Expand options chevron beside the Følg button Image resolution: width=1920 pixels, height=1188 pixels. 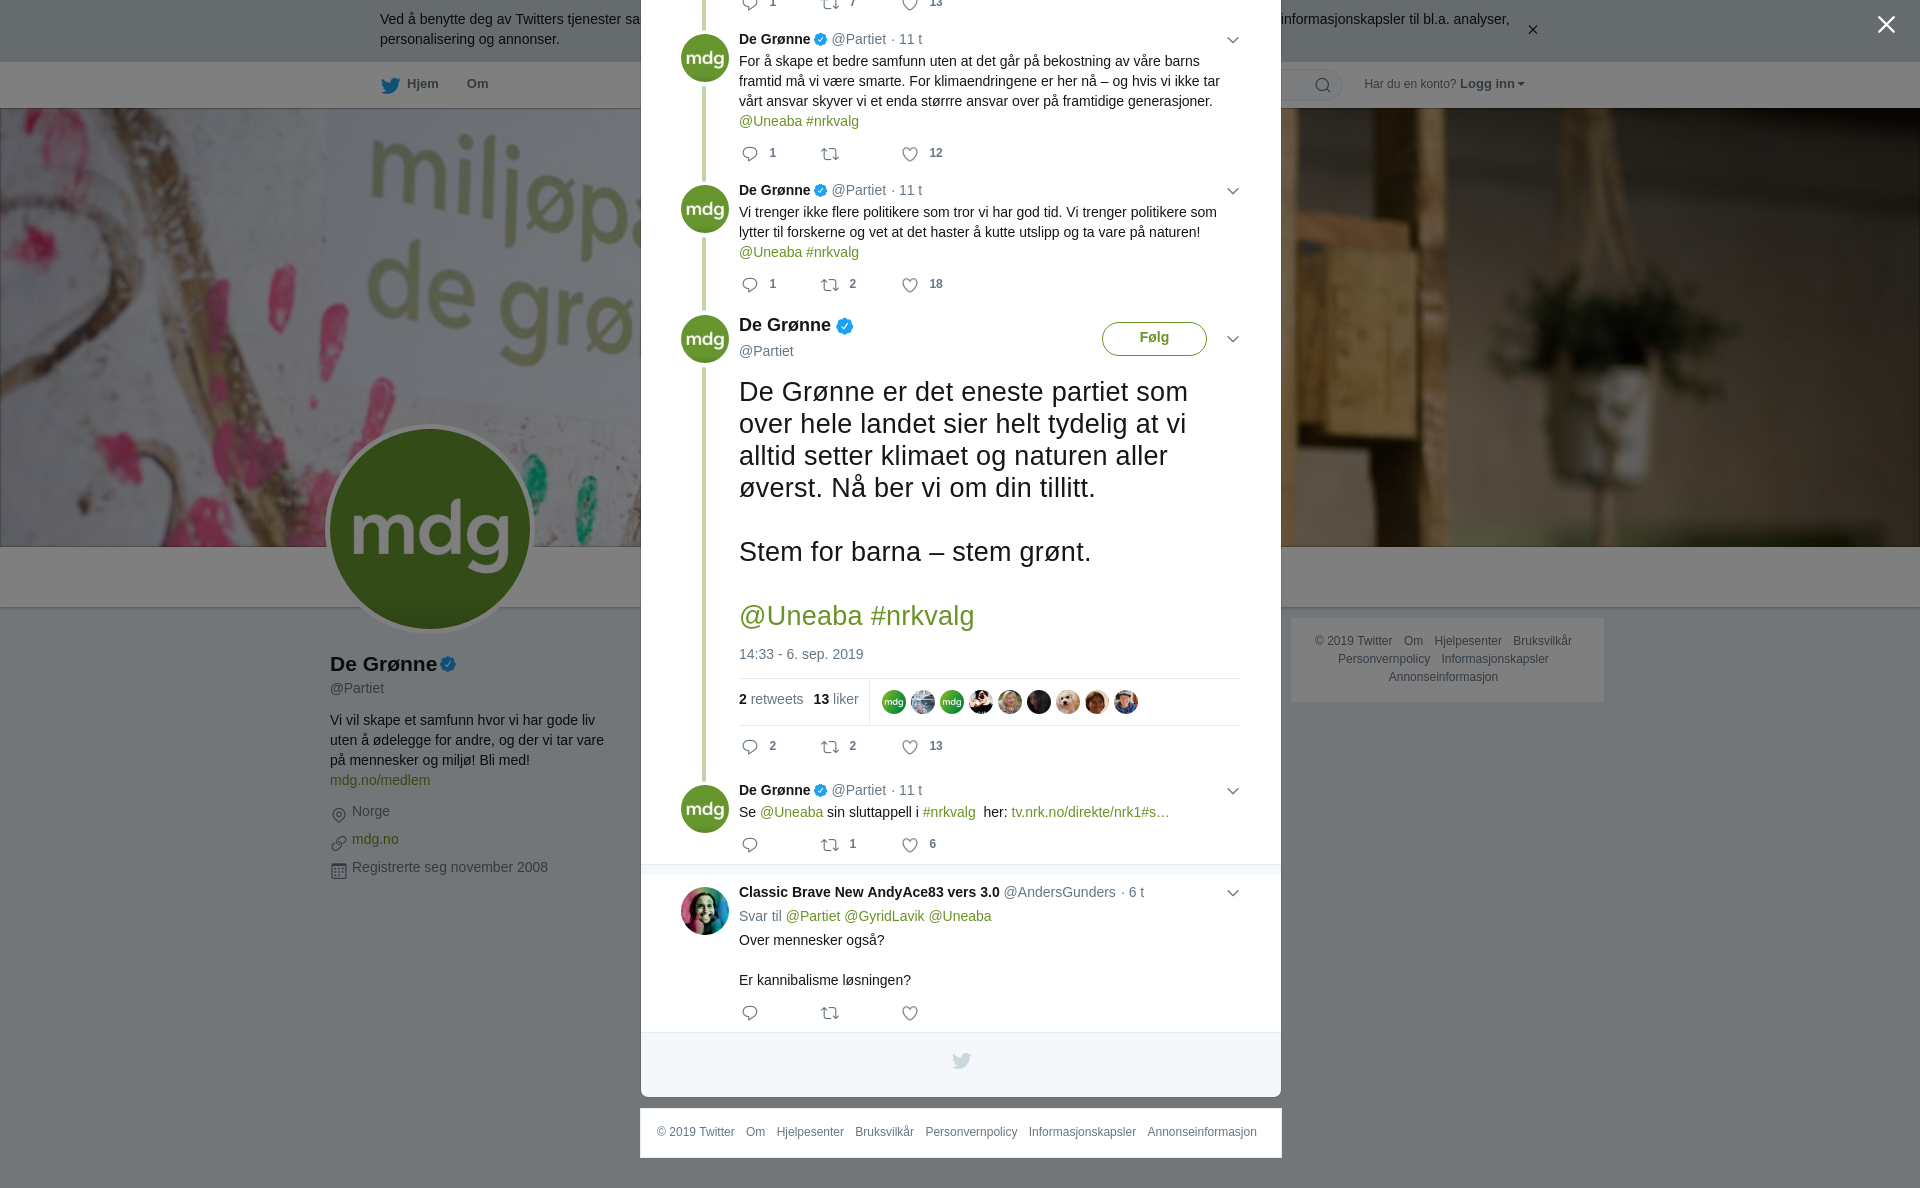[x=1233, y=339]
